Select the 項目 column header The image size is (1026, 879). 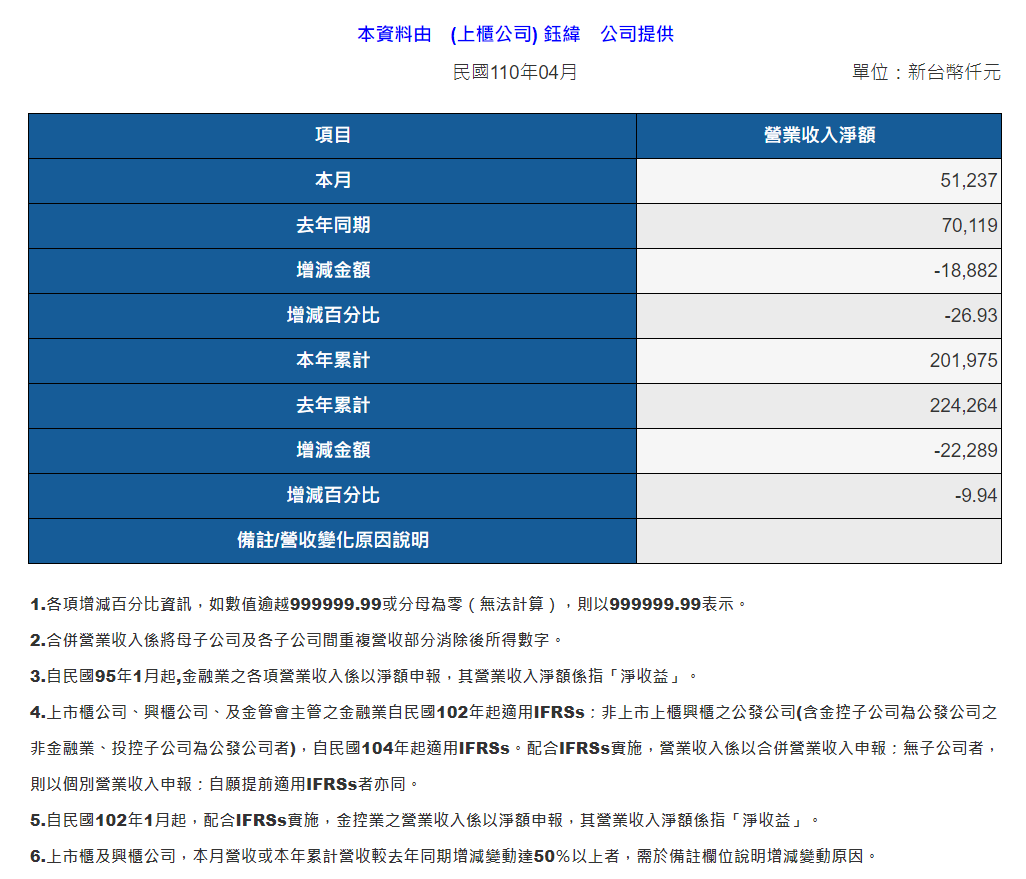pyautogui.click(x=332, y=135)
